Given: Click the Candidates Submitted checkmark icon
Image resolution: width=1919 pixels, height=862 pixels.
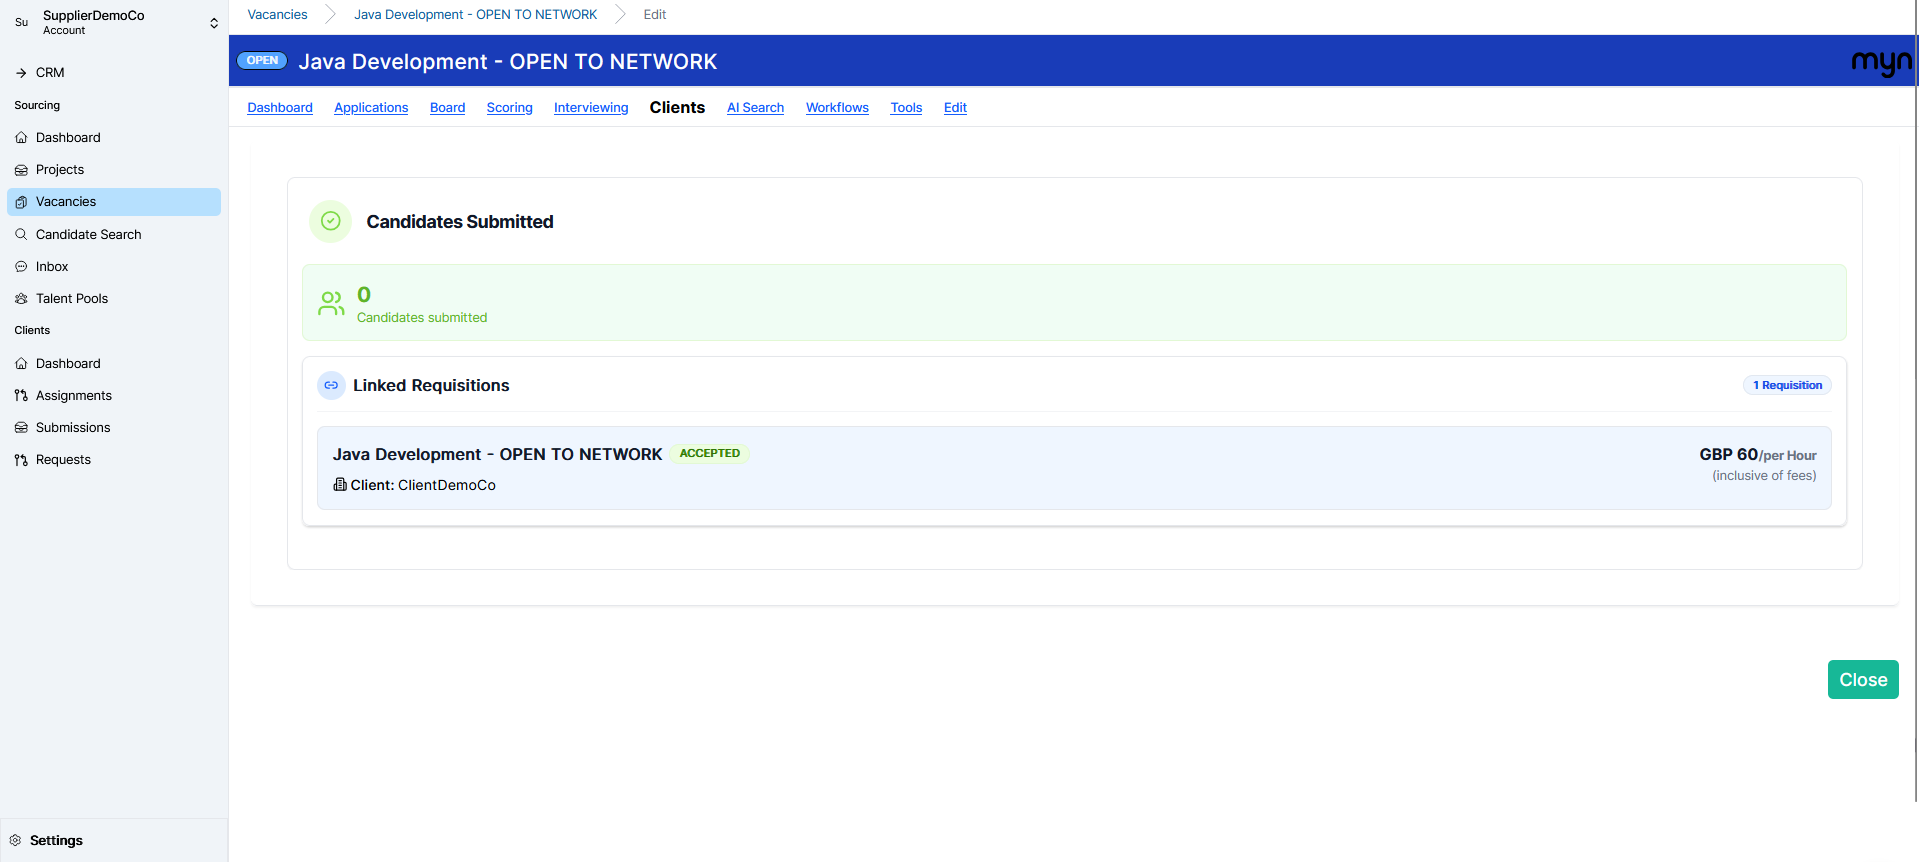Looking at the screenshot, I should [331, 222].
